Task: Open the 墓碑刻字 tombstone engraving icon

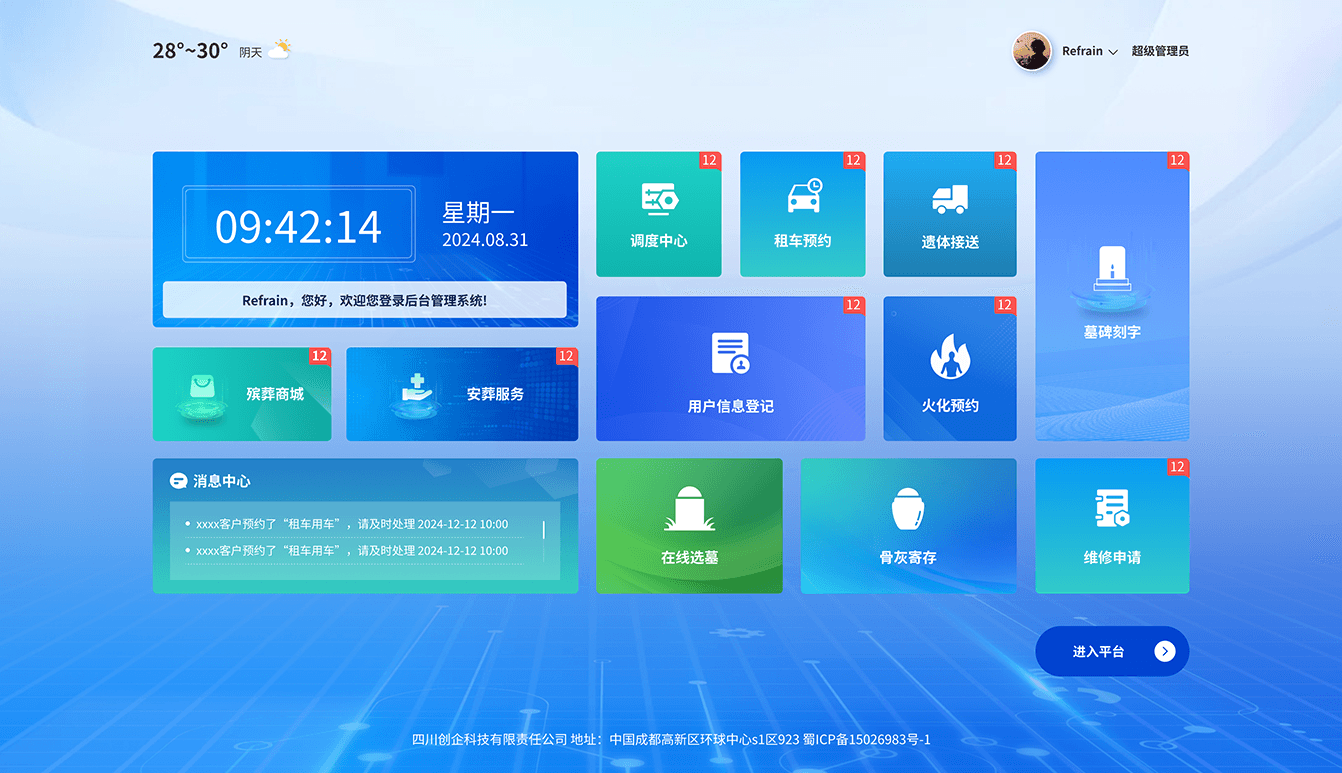Action: click(1112, 272)
